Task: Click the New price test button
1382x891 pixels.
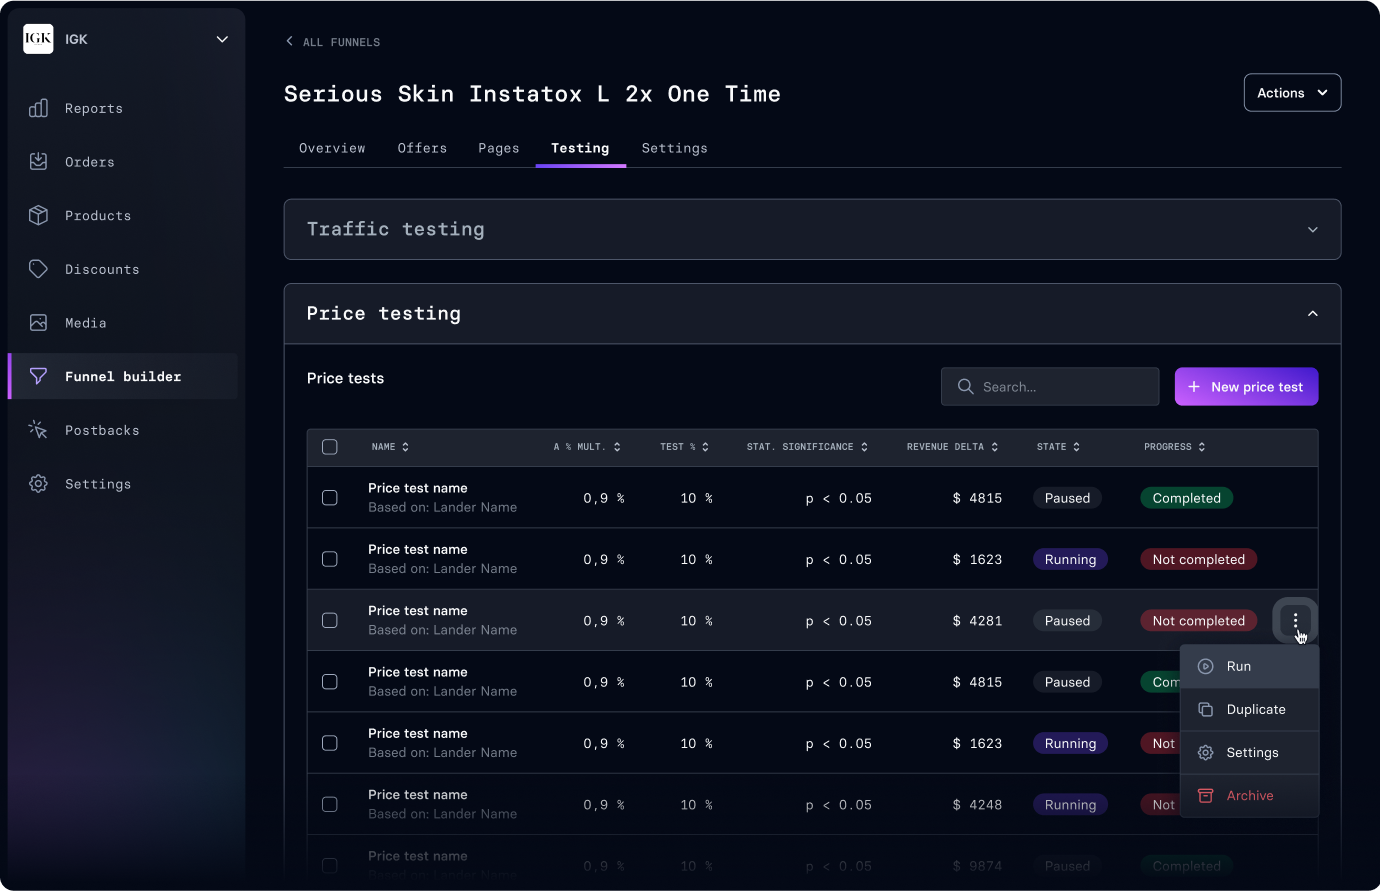Action: coord(1246,387)
